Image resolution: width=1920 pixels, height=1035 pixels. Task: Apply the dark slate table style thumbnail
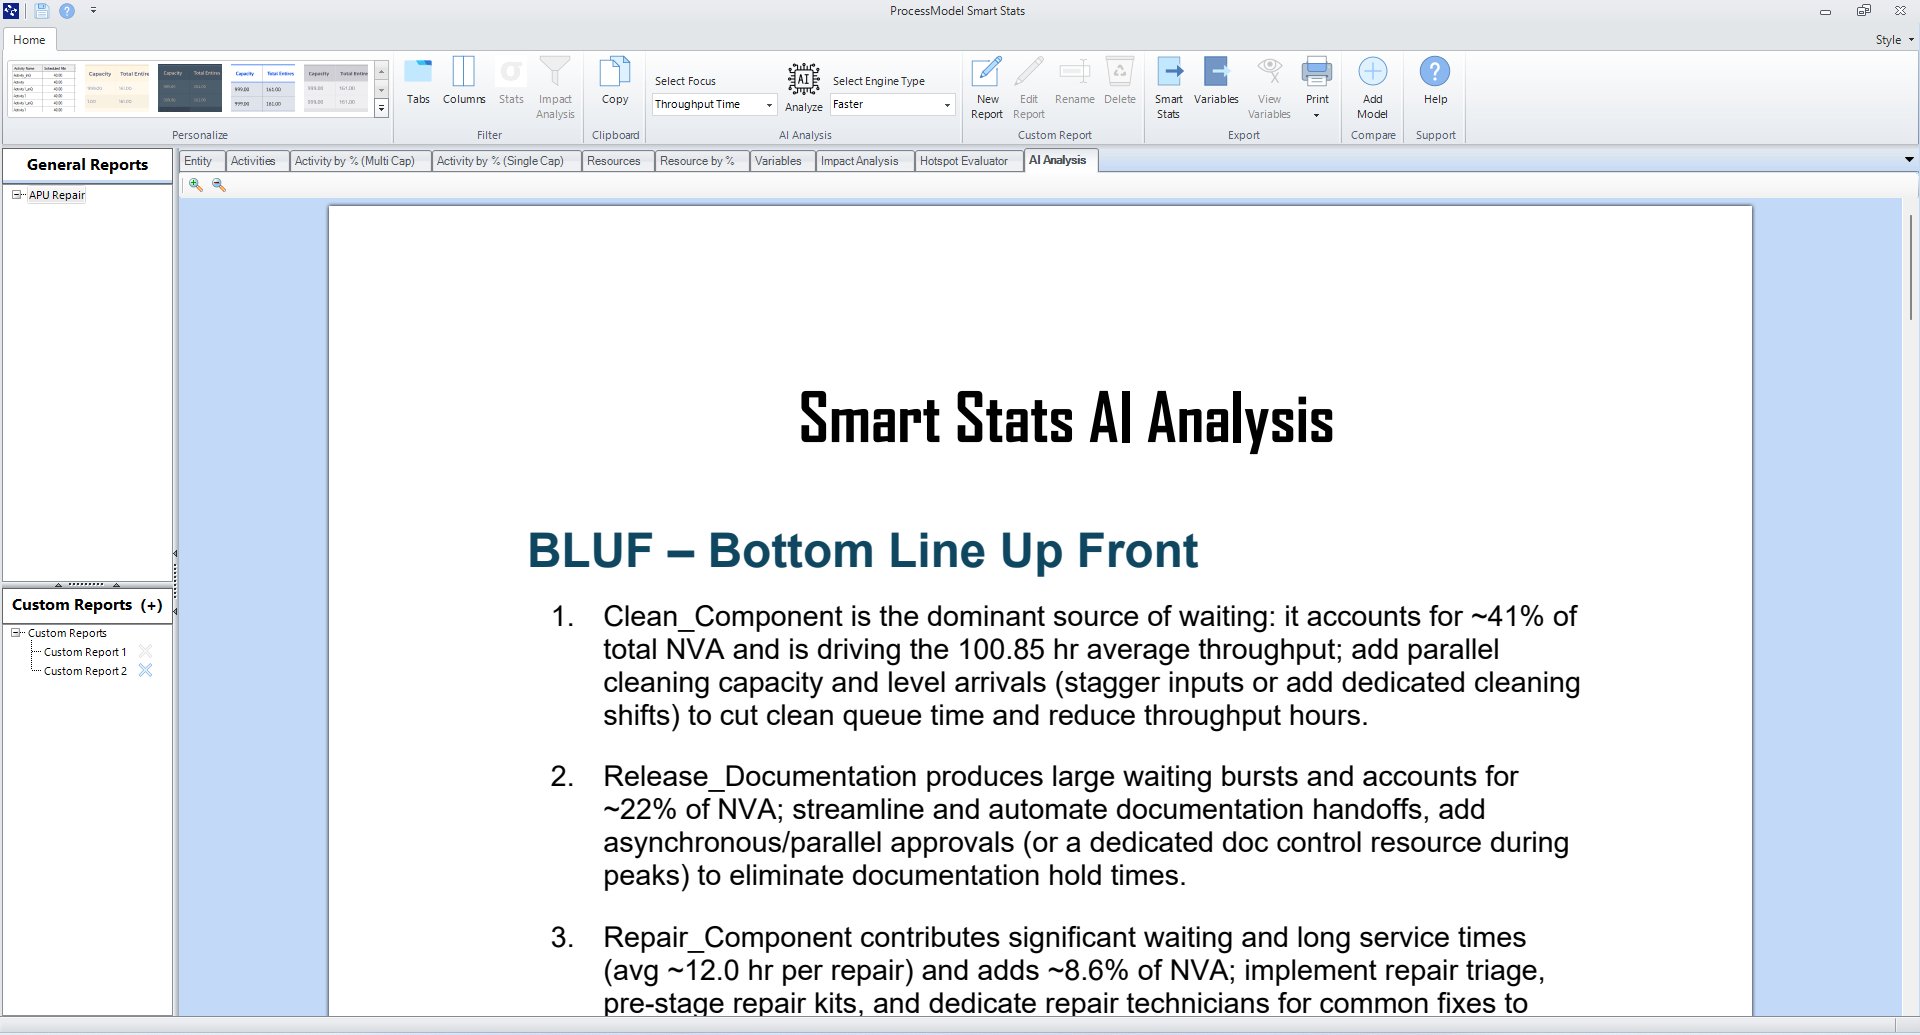point(190,88)
